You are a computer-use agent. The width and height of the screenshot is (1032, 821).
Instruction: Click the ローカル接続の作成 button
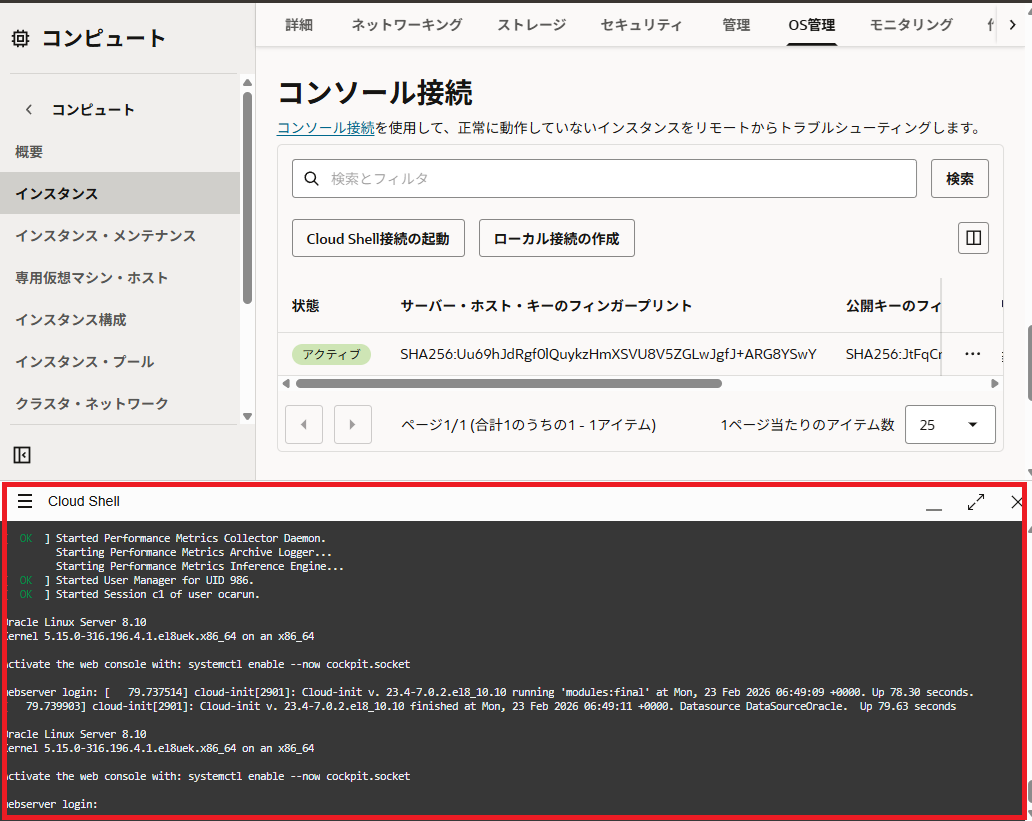(x=556, y=239)
